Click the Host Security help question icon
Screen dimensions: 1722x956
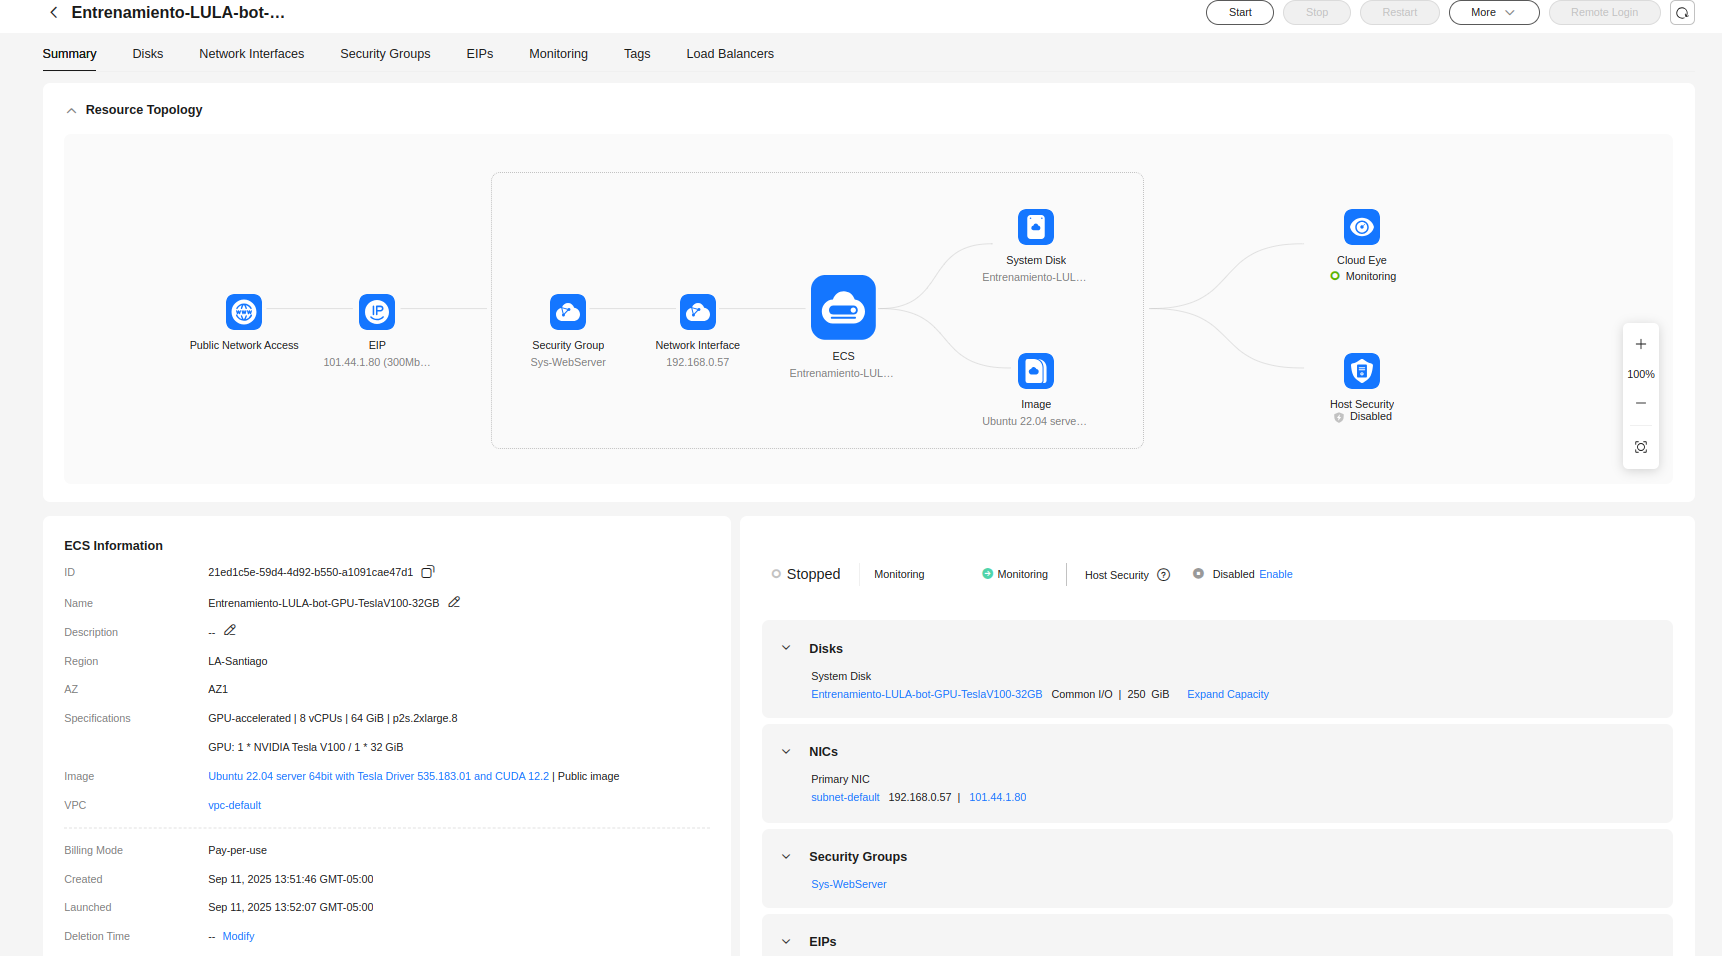1163,575
